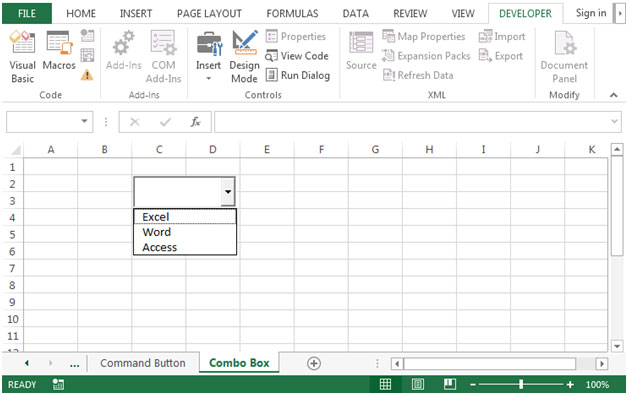Select row 8 header
This screenshot has height=395, width=628.
tap(12, 285)
